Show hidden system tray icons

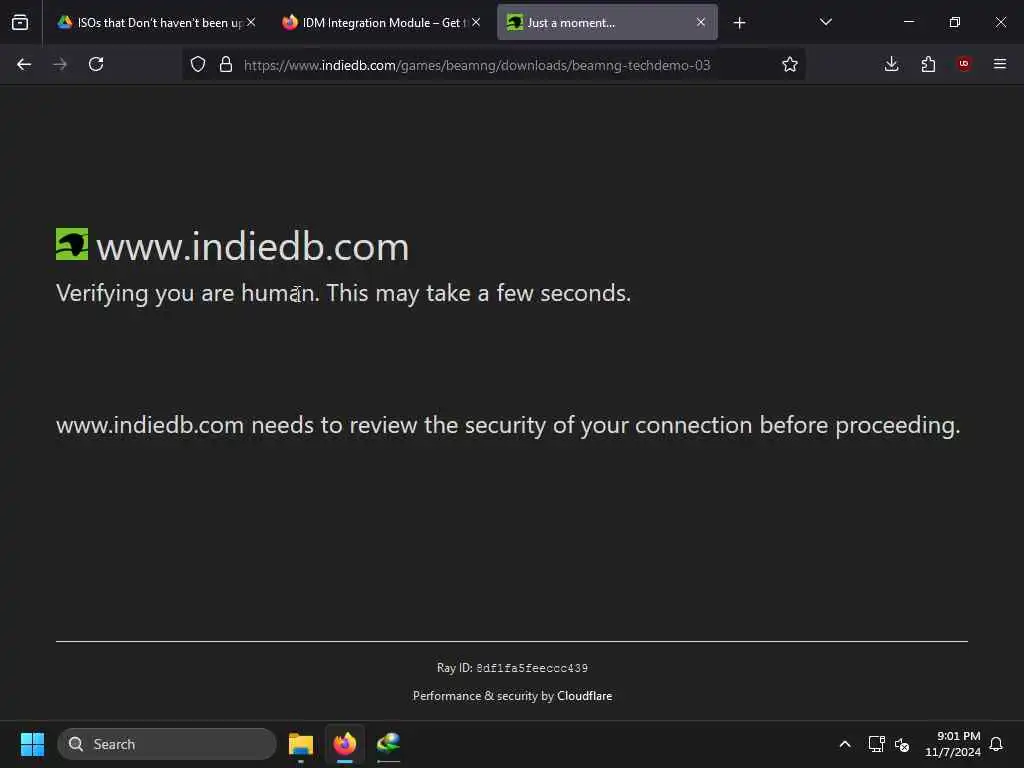pyautogui.click(x=844, y=744)
